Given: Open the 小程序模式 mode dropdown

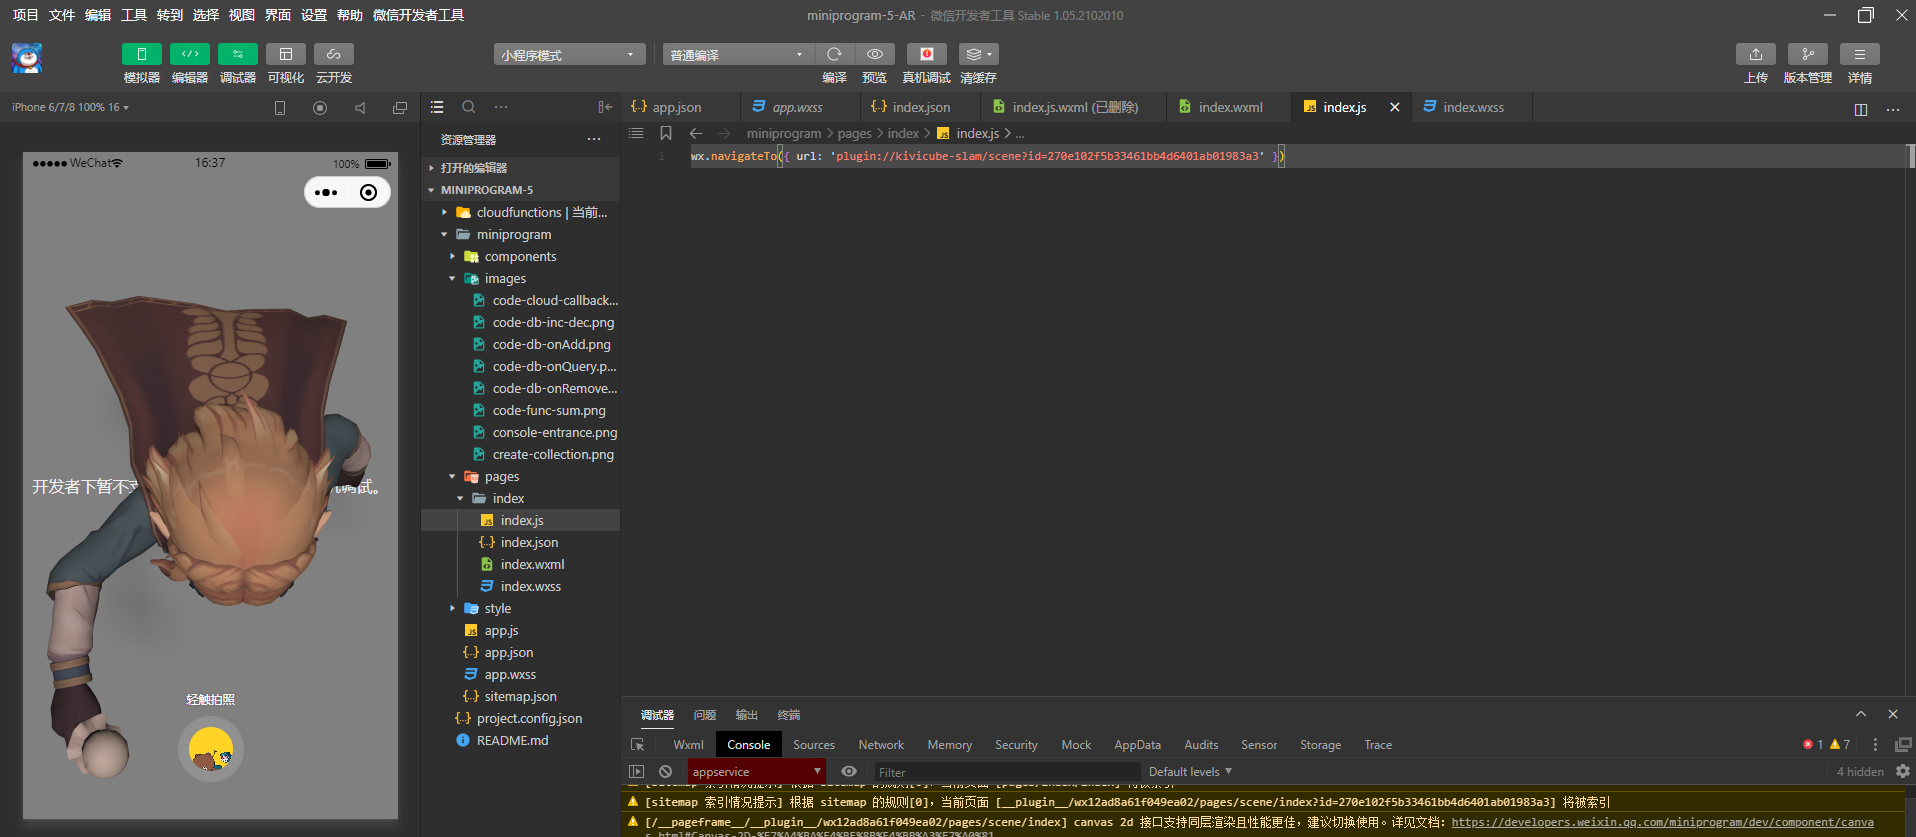Looking at the screenshot, I should tap(569, 54).
